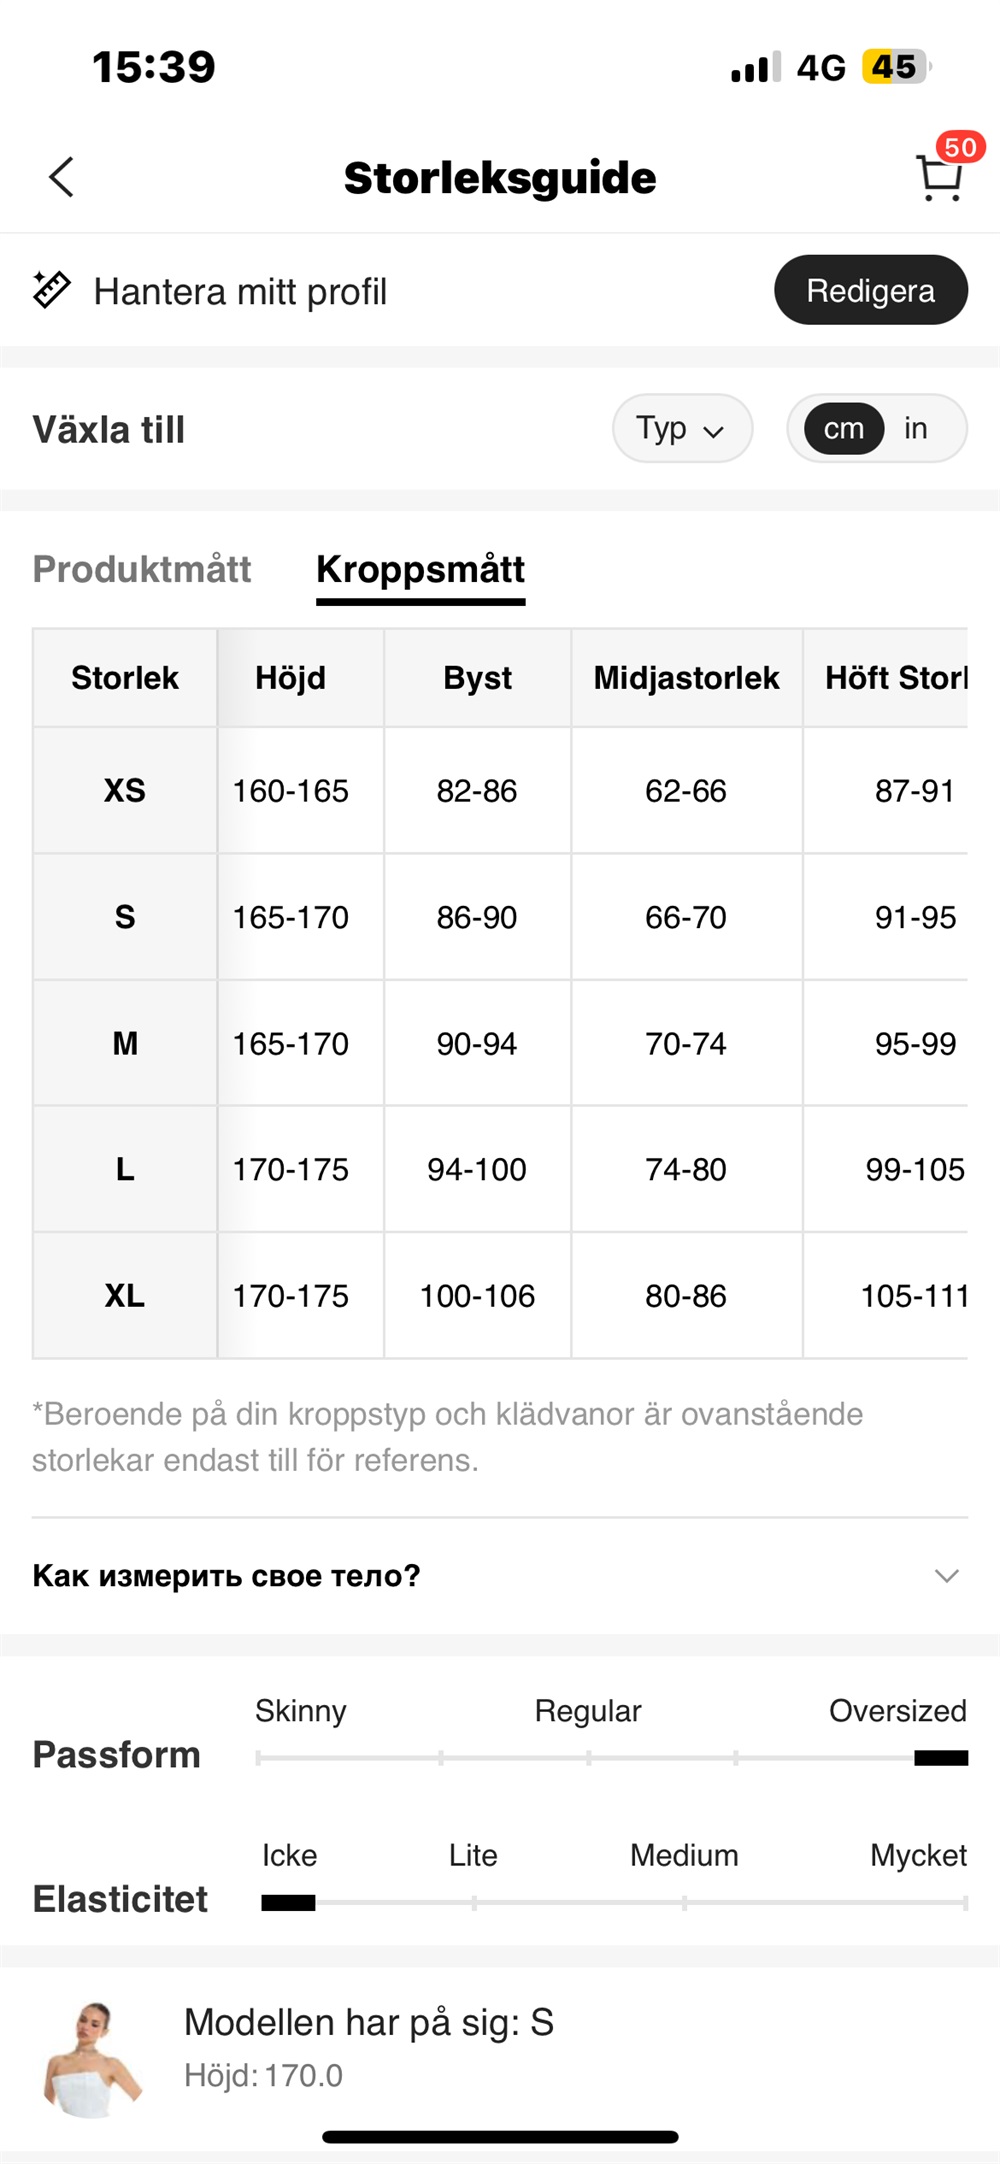The width and height of the screenshot is (1000, 2164).
Task: Tap the back arrow icon
Action: [x=62, y=178]
